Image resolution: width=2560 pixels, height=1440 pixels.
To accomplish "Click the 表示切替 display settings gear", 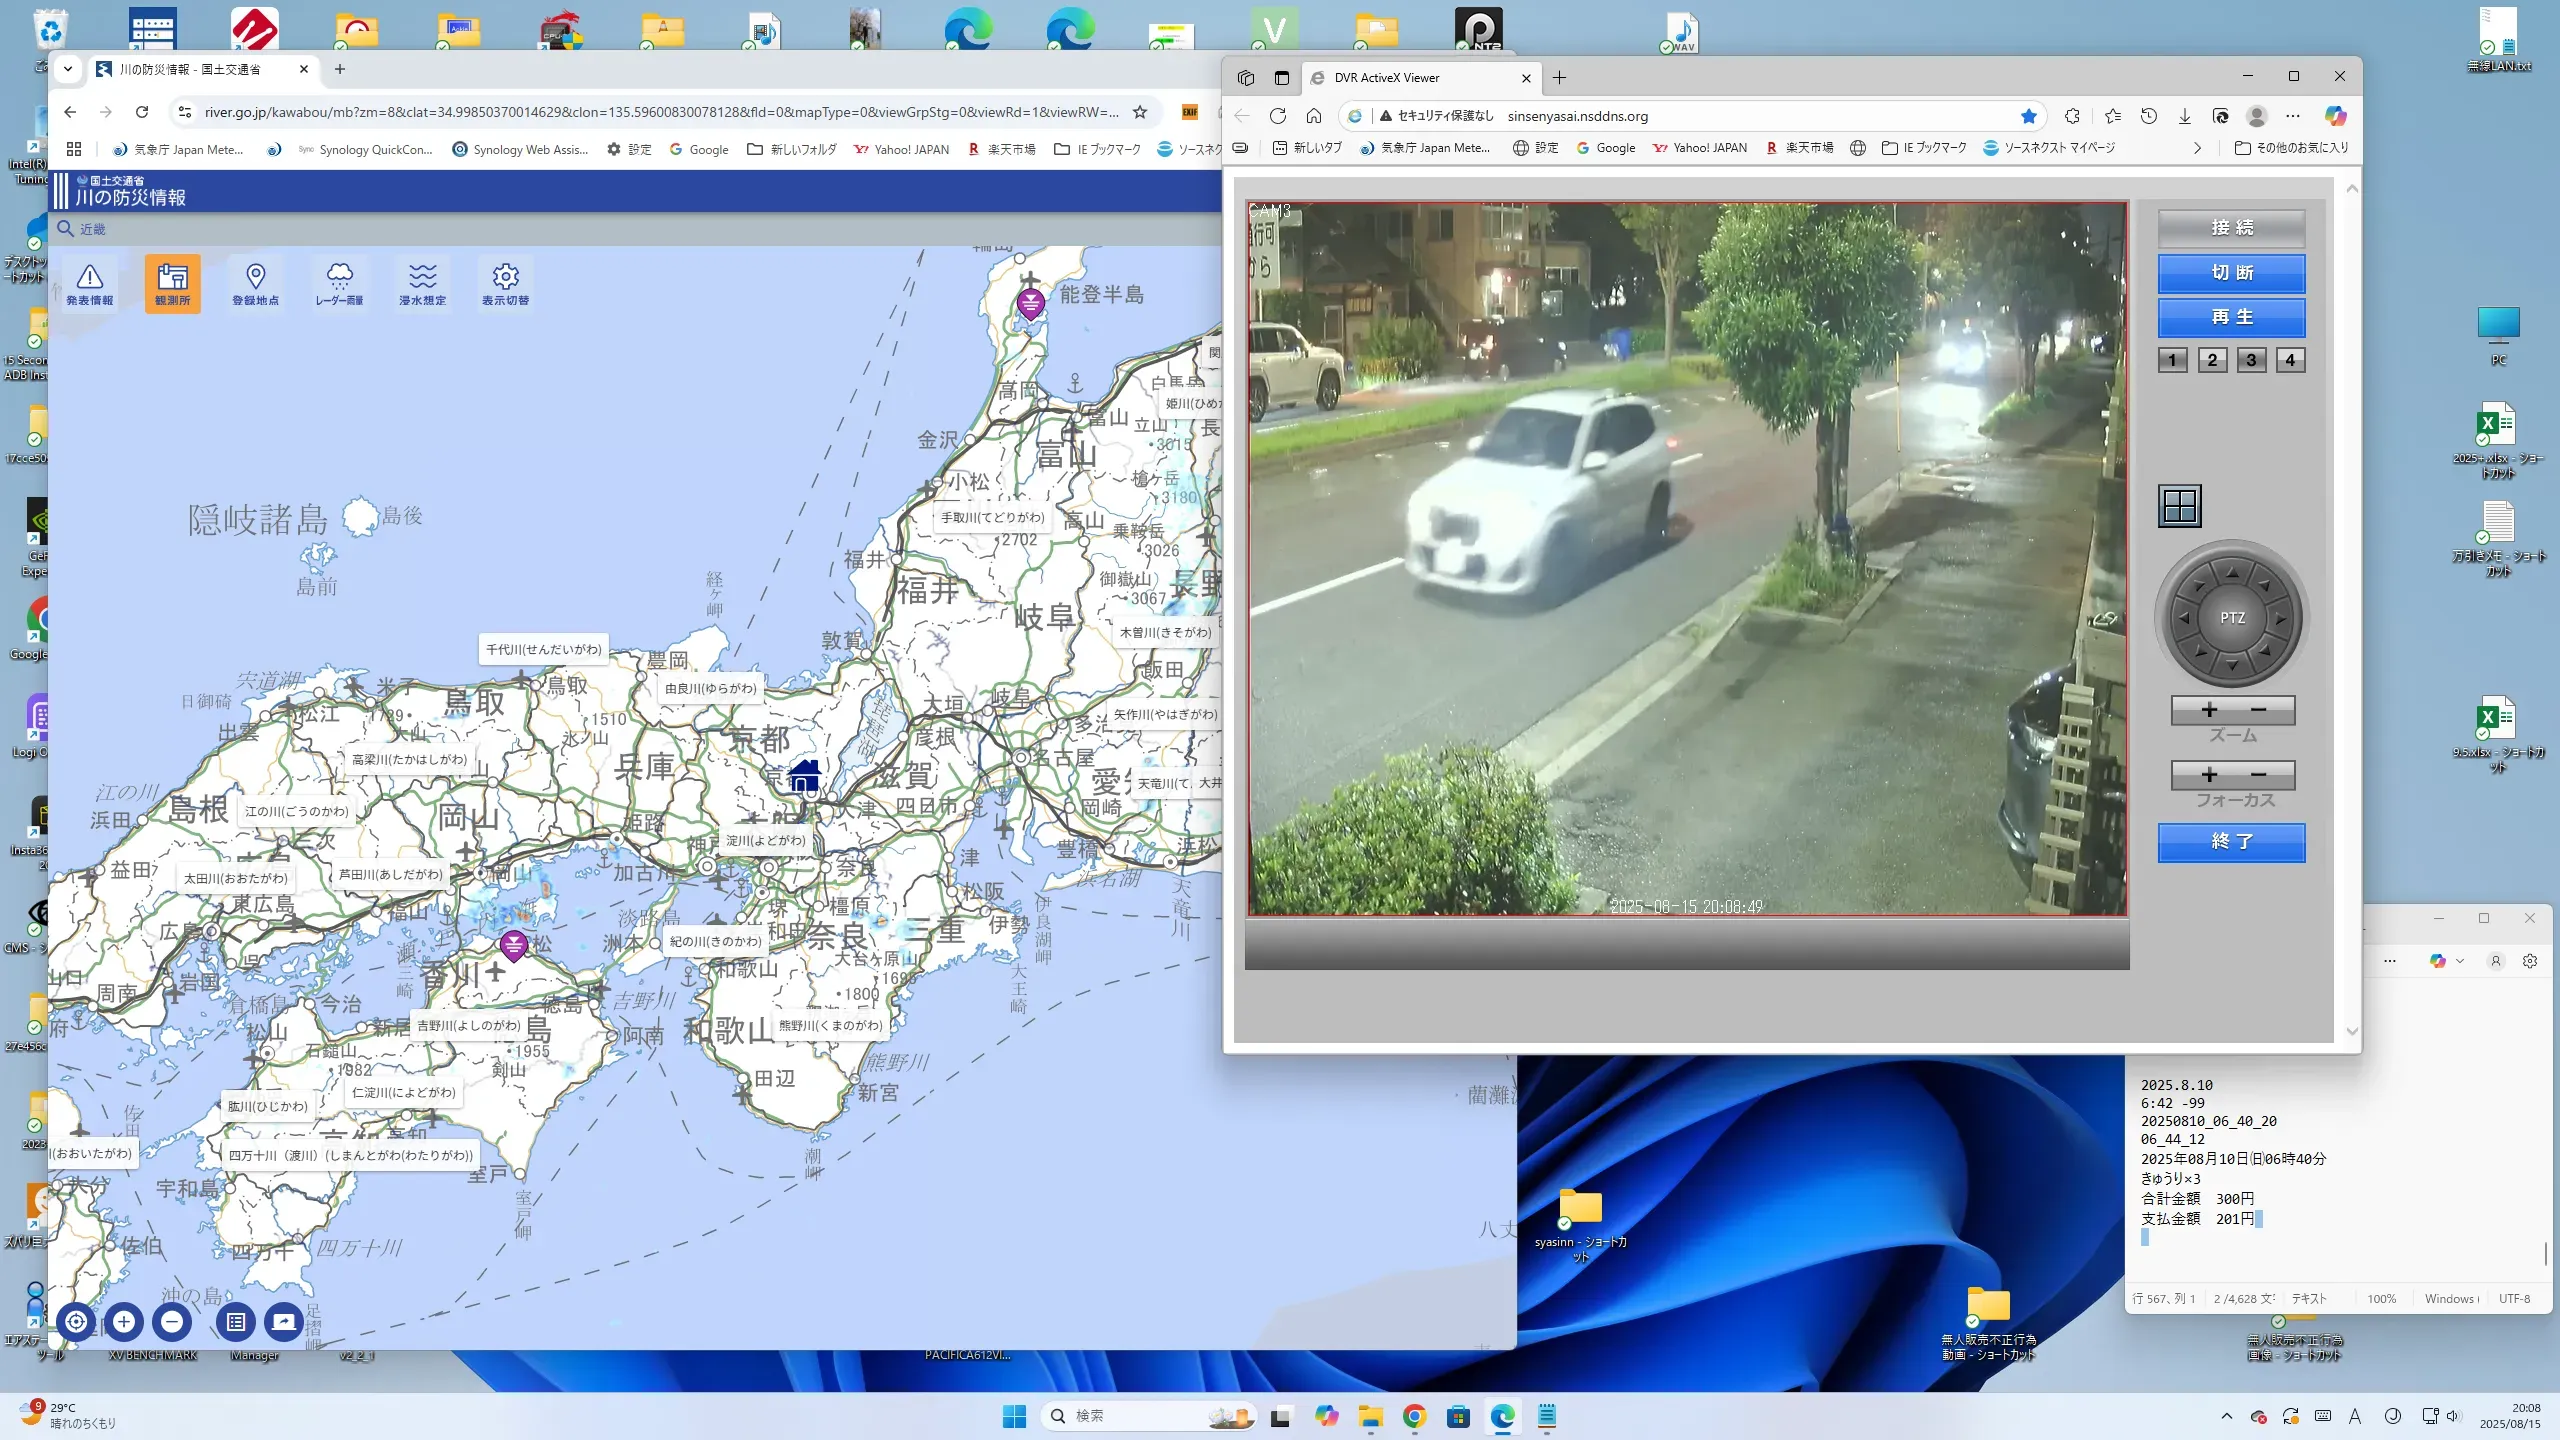I will [505, 284].
